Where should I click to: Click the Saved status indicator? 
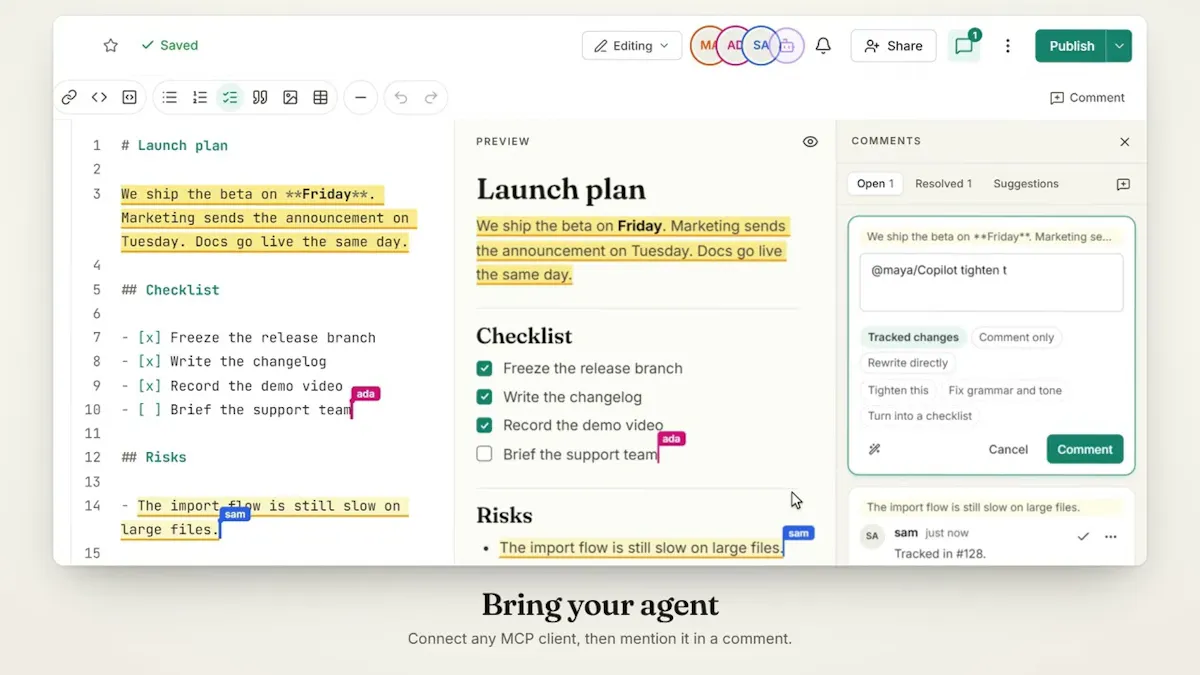click(169, 46)
